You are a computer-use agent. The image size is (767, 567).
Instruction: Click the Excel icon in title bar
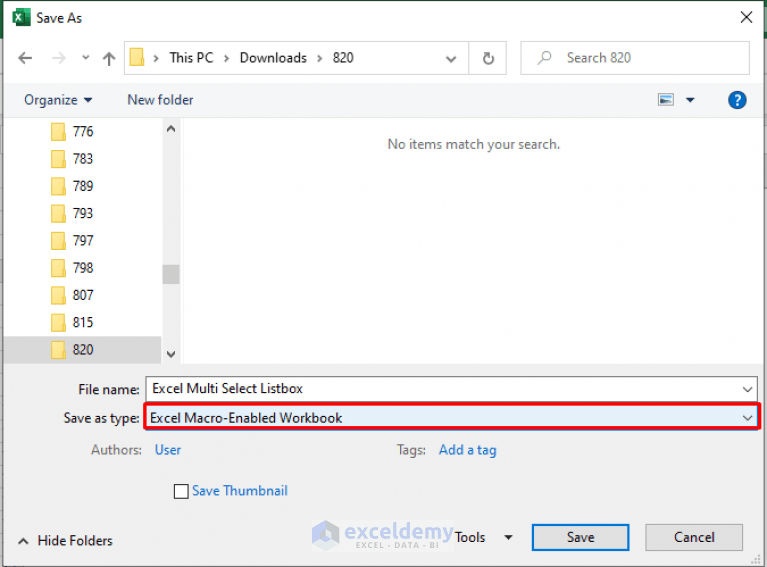22,18
